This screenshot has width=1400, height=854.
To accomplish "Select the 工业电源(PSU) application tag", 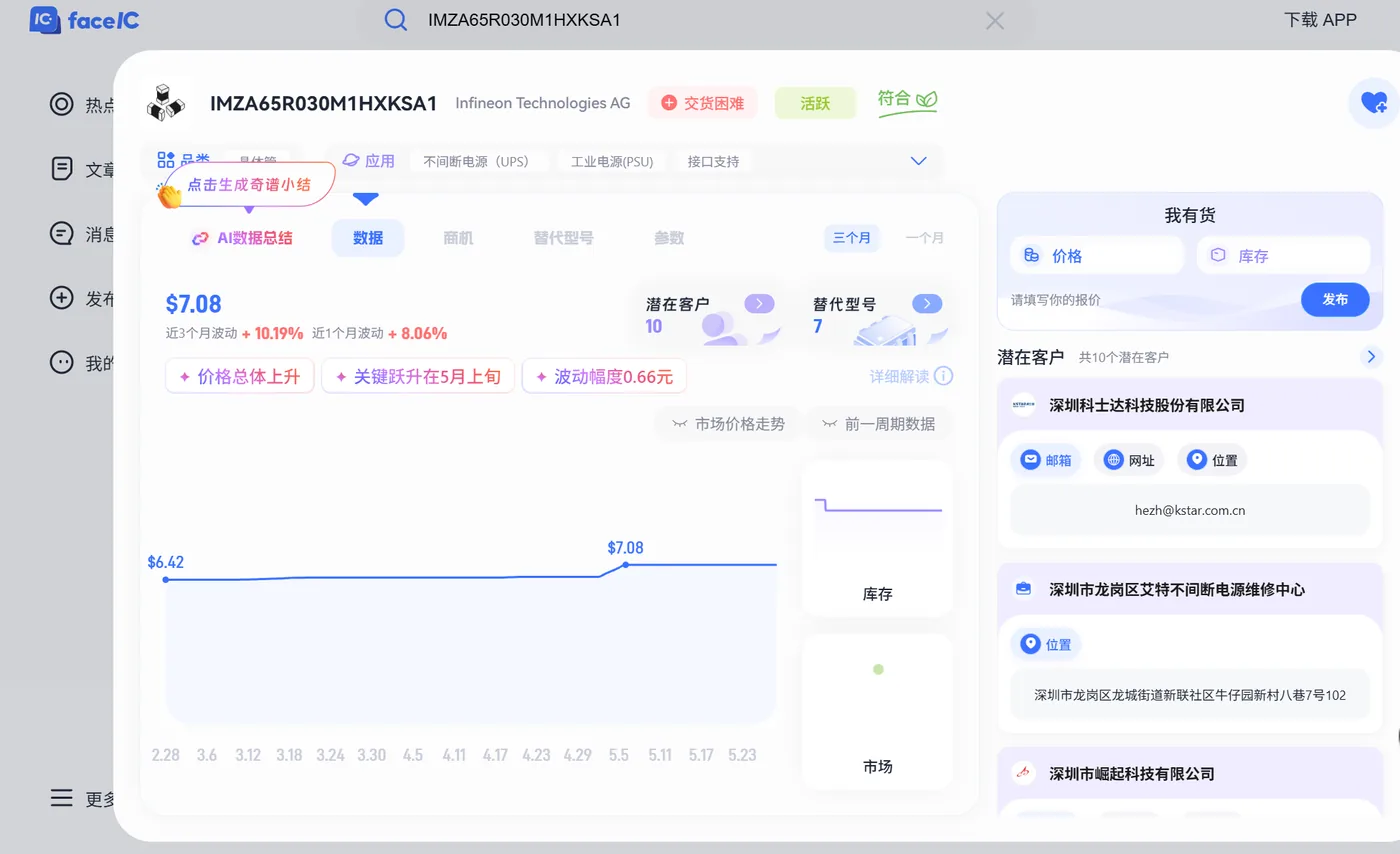I will (x=612, y=161).
